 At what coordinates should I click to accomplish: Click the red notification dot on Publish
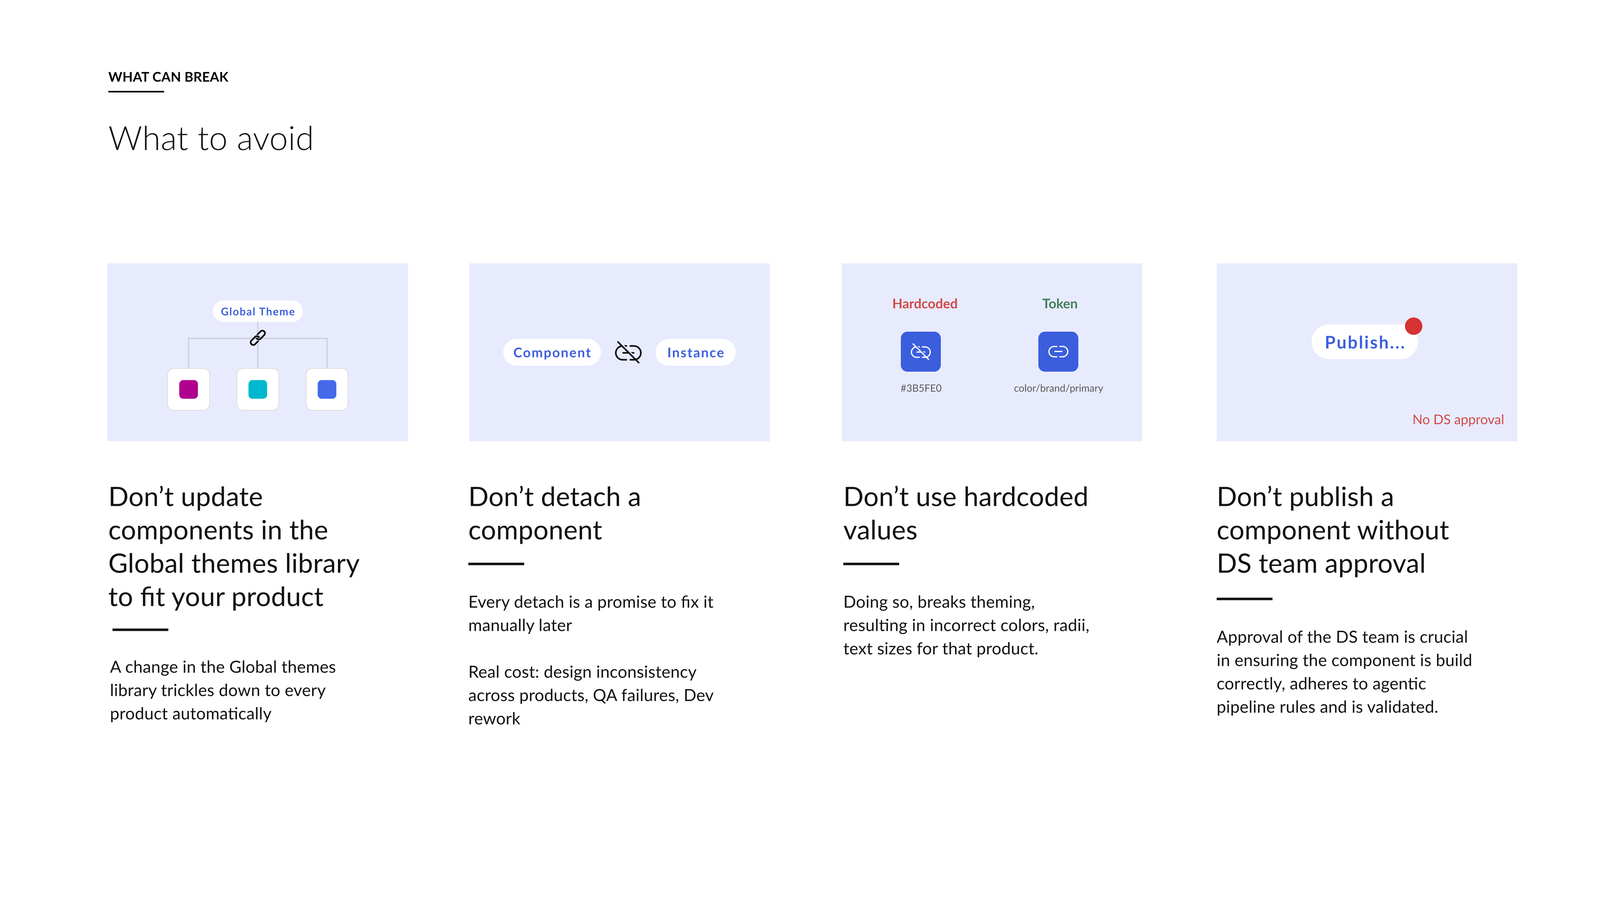(1413, 326)
